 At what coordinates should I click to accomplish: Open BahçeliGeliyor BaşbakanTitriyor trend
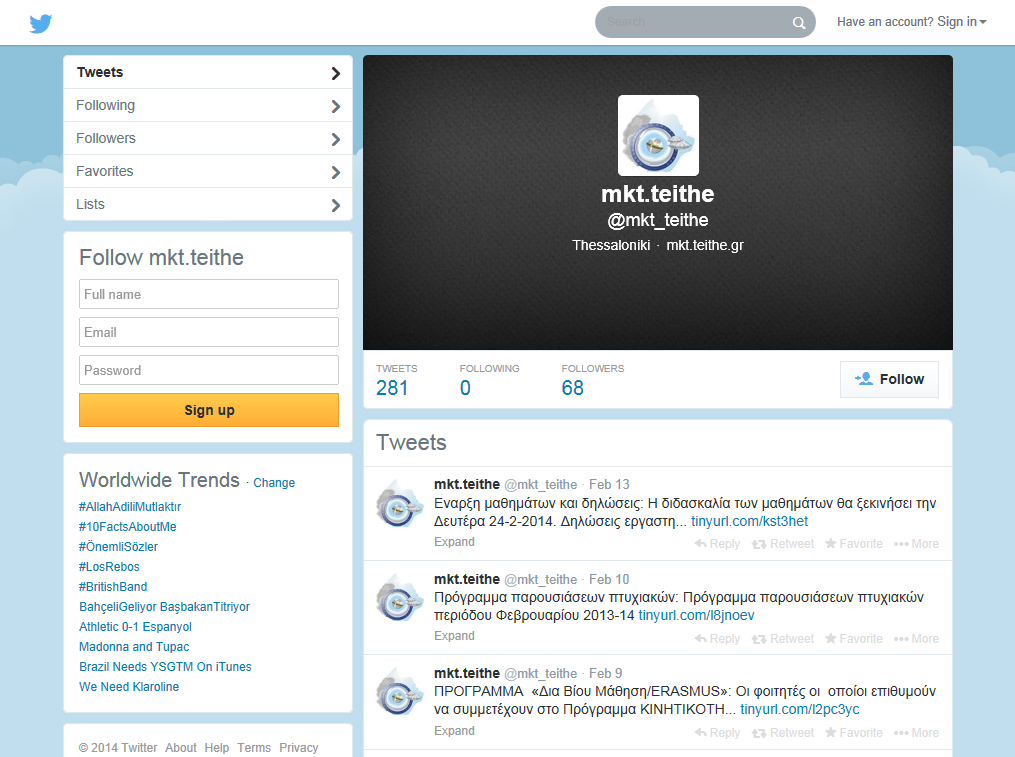point(164,607)
